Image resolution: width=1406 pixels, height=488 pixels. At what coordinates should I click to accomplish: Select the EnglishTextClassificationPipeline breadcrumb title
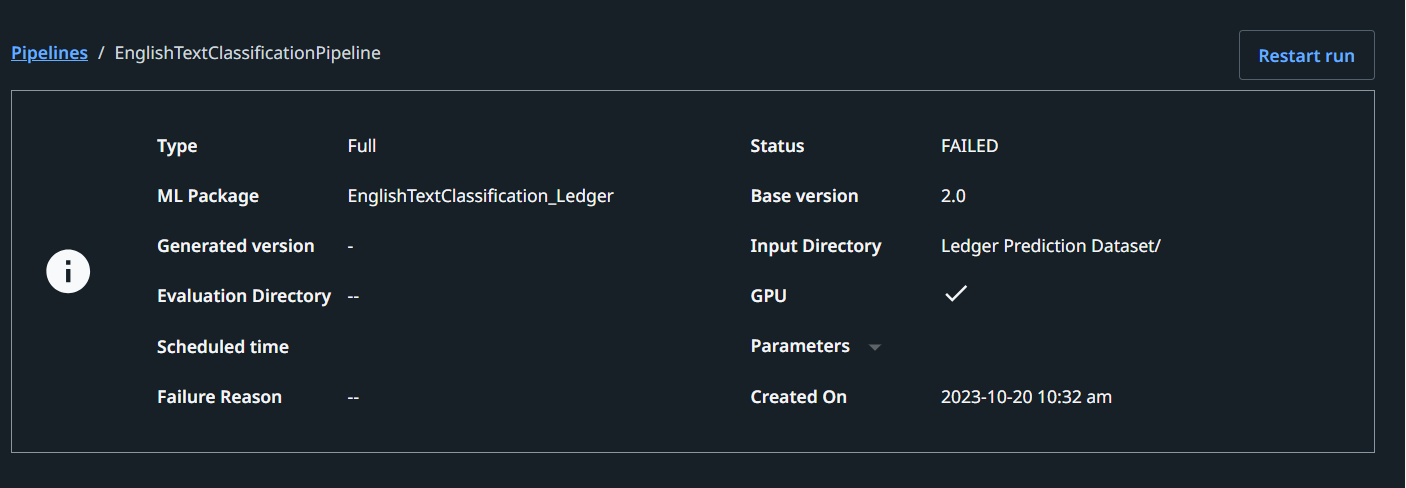[248, 53]
